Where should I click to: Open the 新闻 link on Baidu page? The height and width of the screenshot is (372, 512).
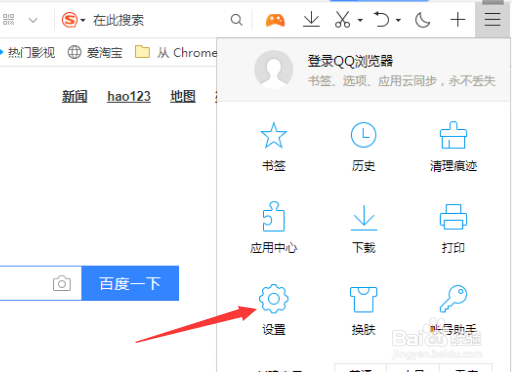point(75,97)
